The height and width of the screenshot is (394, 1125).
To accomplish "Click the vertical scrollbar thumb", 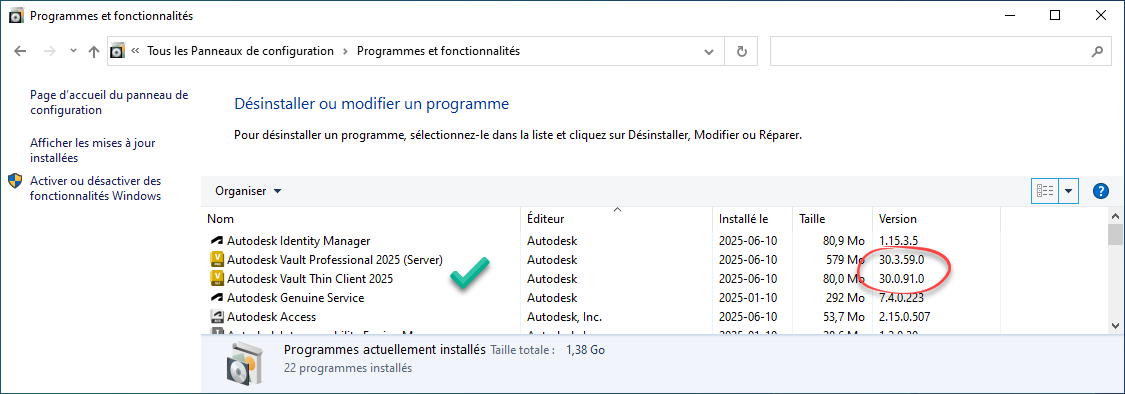I will 1115,235.
